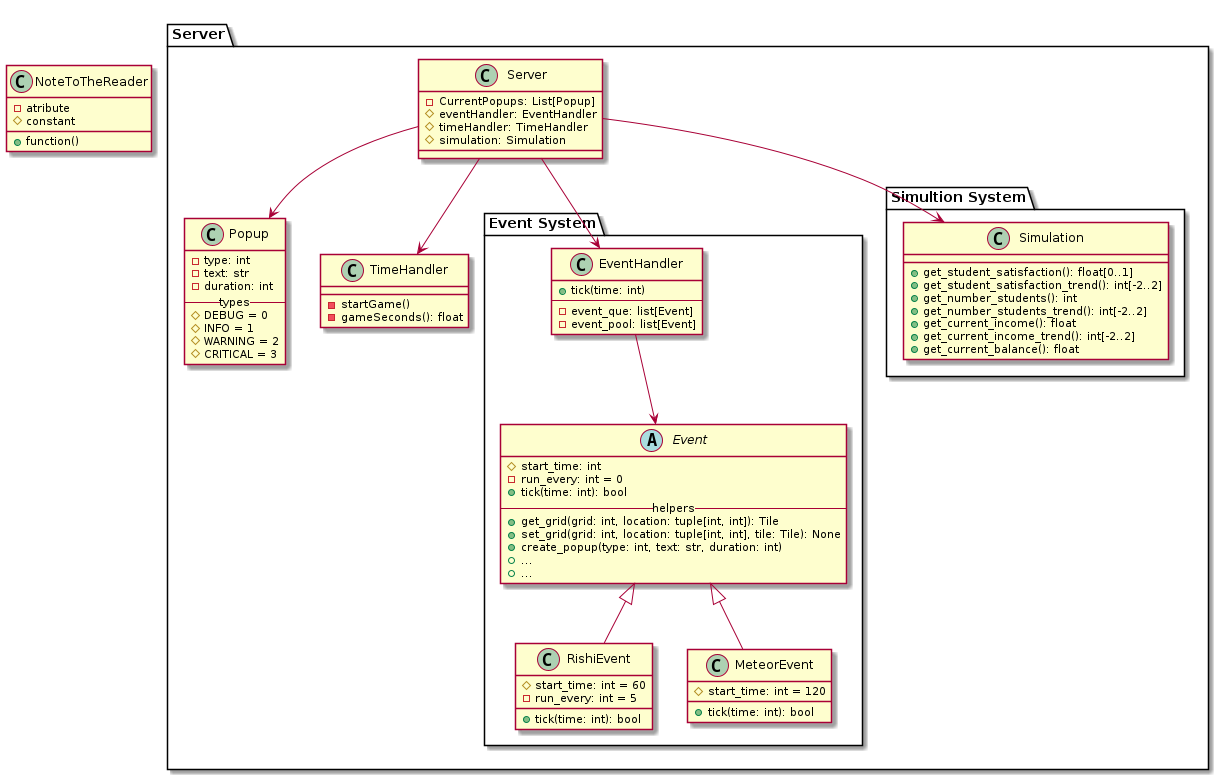Select the Event System package tab

pos(541,223)
